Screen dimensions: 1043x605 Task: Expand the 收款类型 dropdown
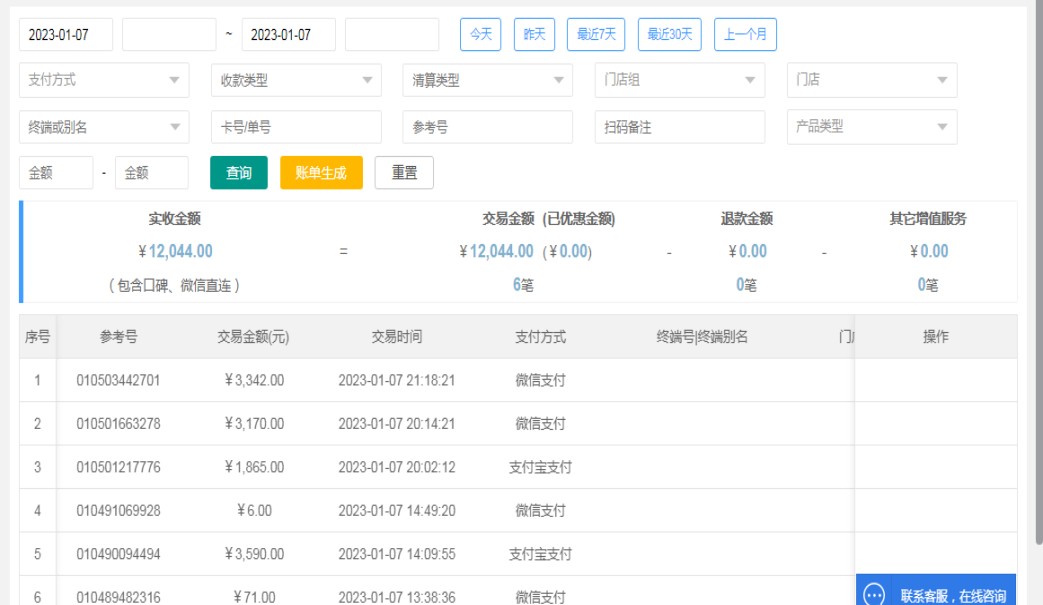click(x=296, y=81)
